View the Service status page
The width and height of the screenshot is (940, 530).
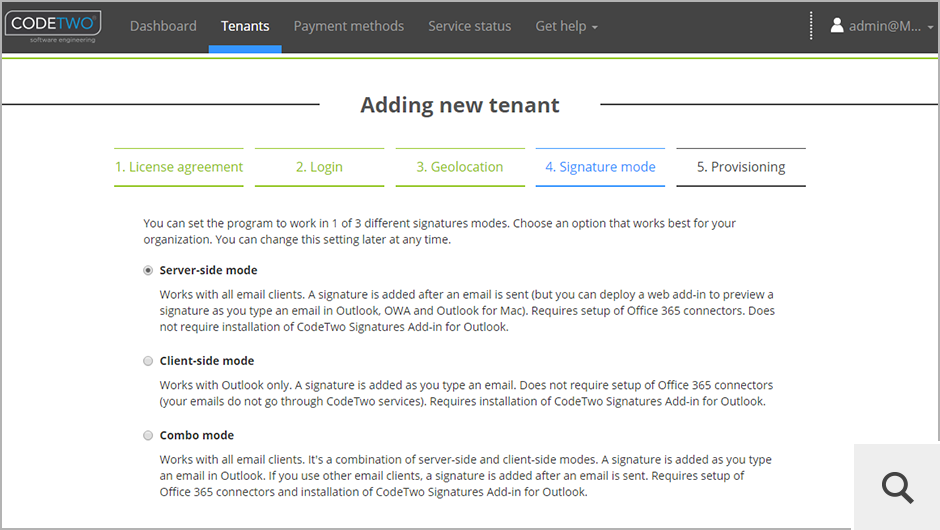[x=469, y=26]
